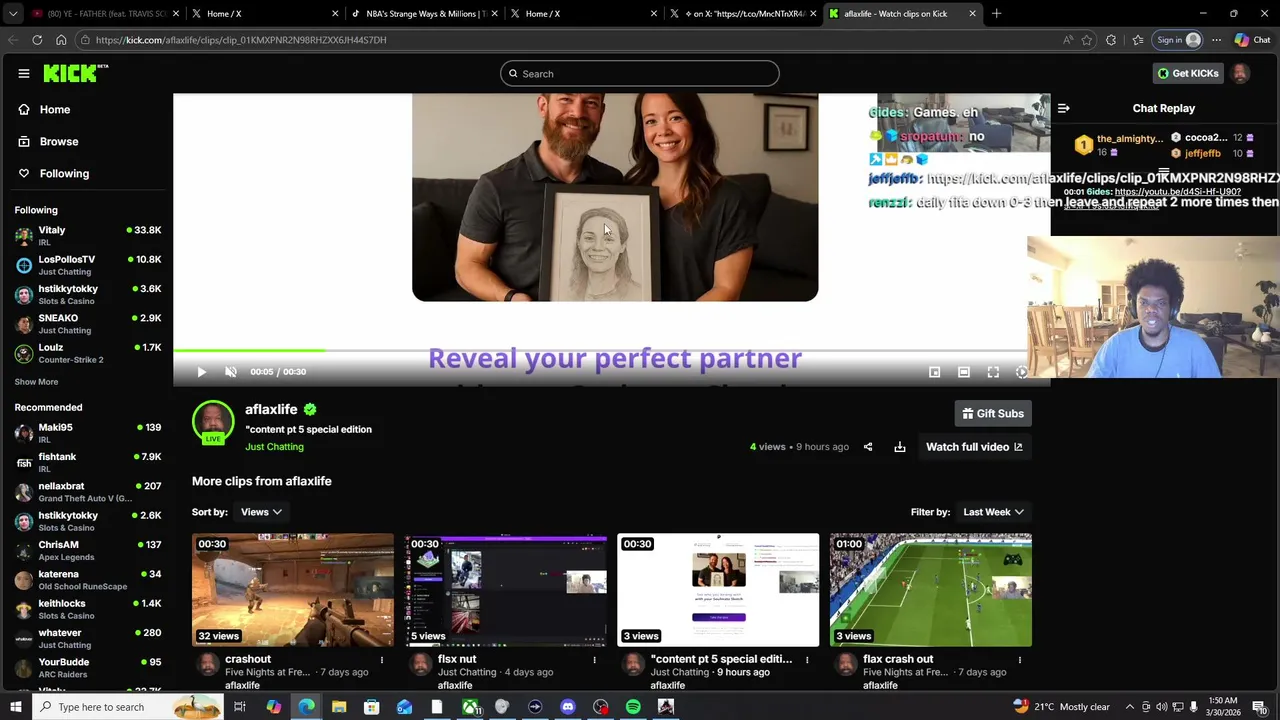Open a new browser tab
The height and width of the screenshot is (720, 1280).
tap(996, 14)
